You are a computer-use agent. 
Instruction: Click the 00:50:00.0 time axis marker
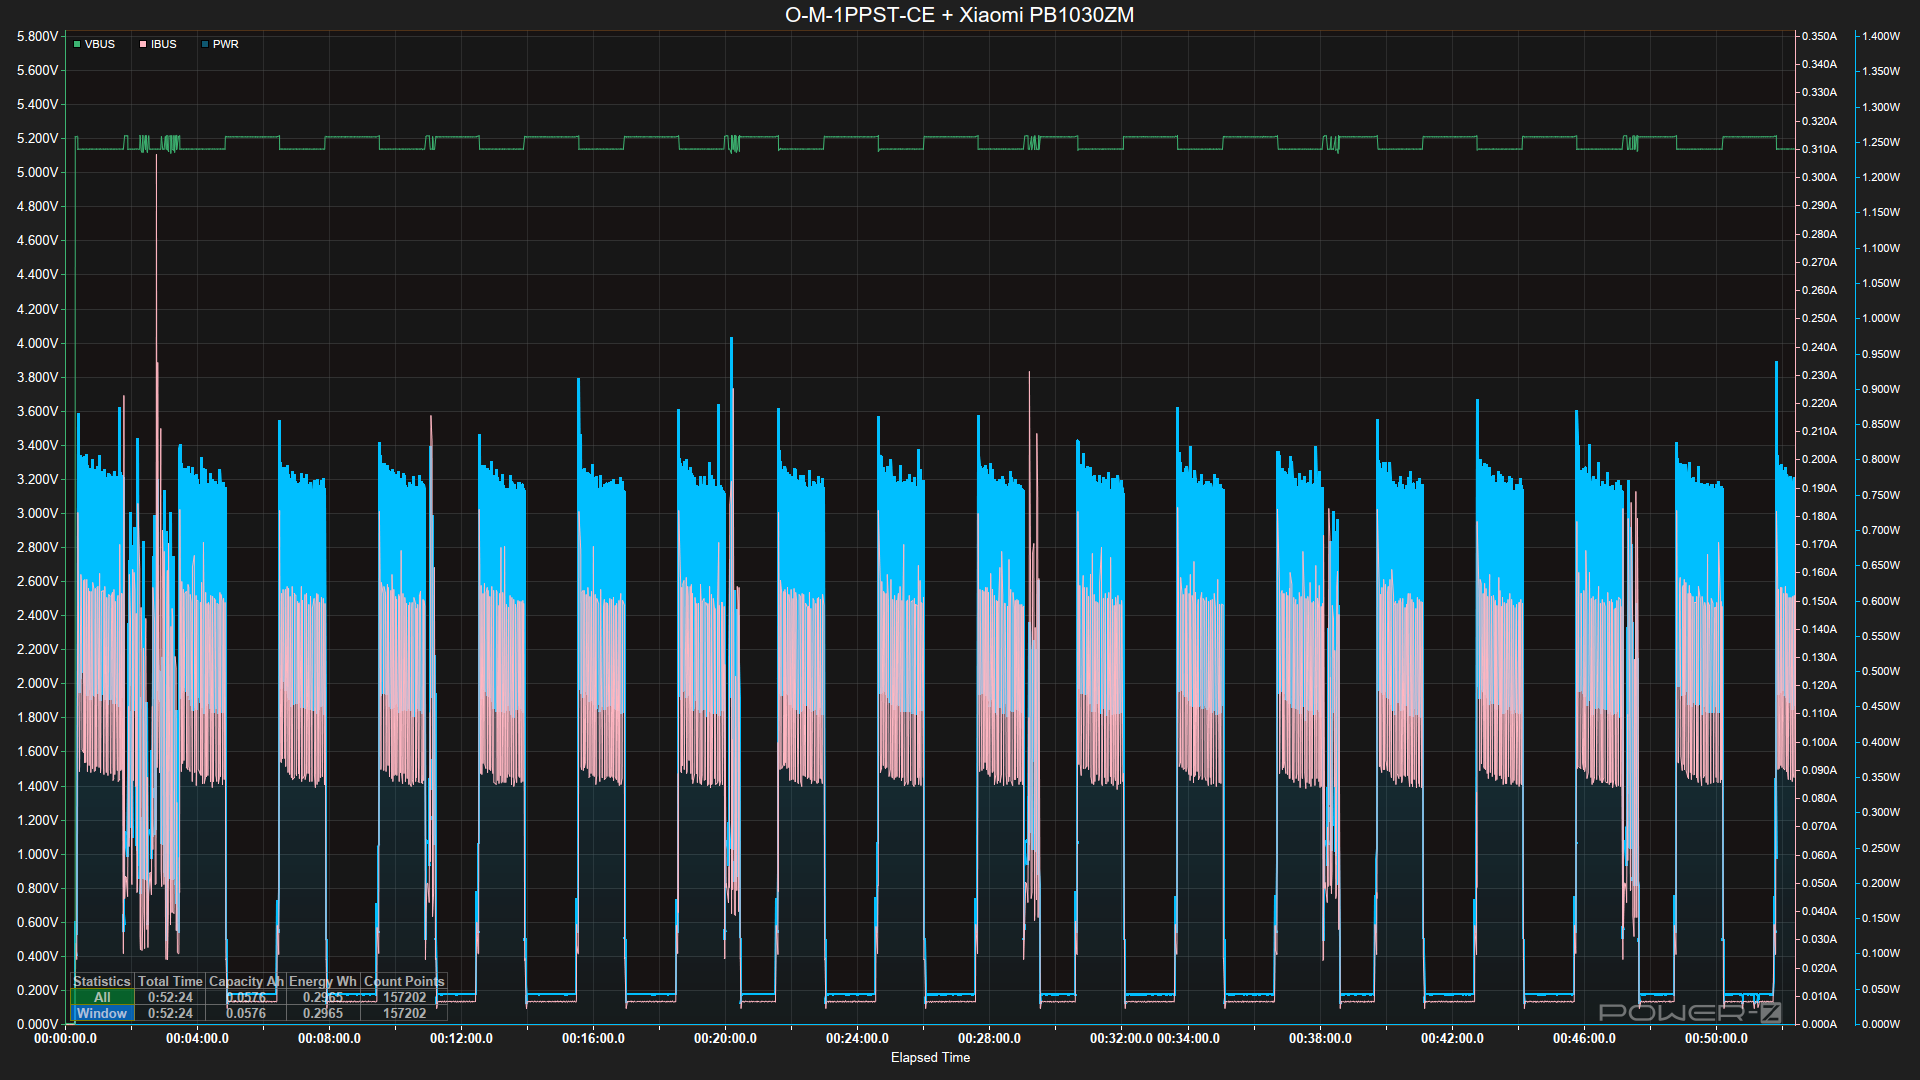tap(1716, 1038)
